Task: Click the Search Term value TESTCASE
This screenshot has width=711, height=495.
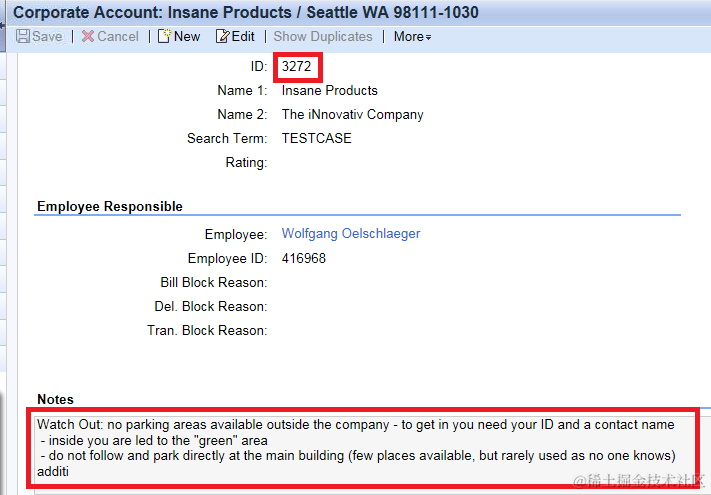Action: pos(316,138)
